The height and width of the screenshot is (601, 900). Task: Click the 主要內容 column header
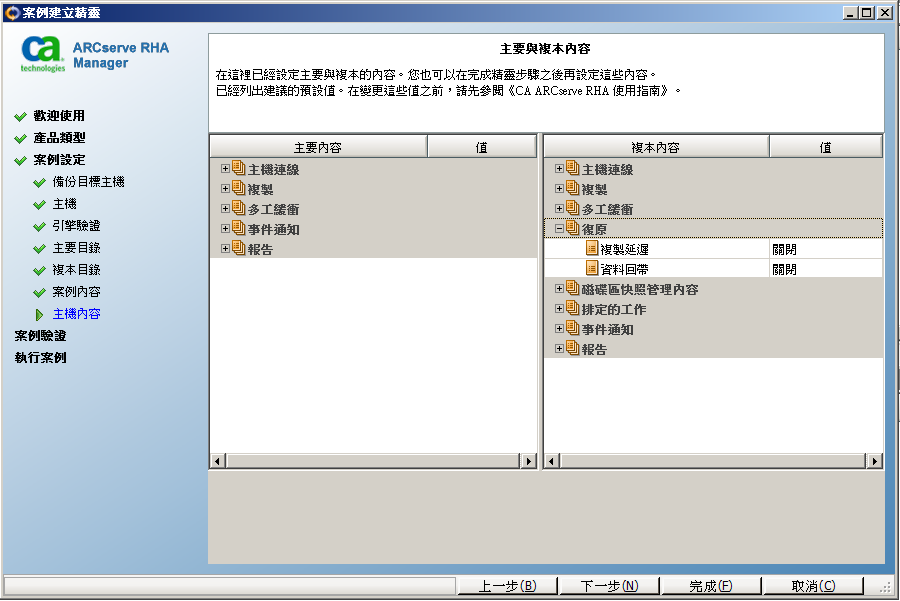coord(318,147)
